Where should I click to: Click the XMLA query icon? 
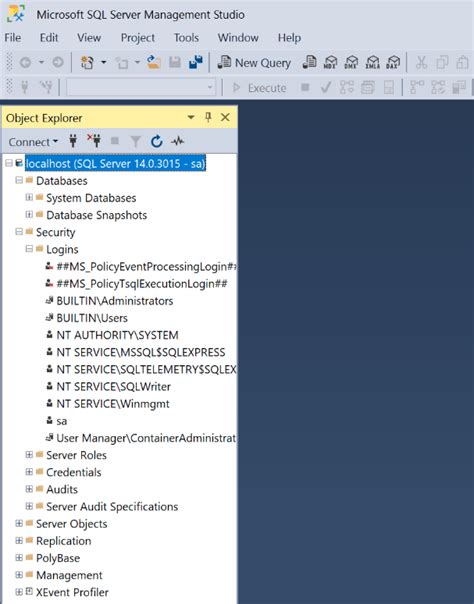pos(372,62)
